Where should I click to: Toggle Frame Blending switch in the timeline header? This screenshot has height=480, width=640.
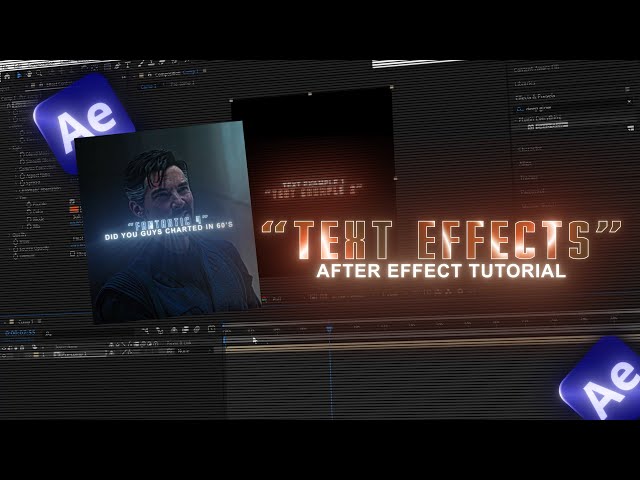[186, 329]
